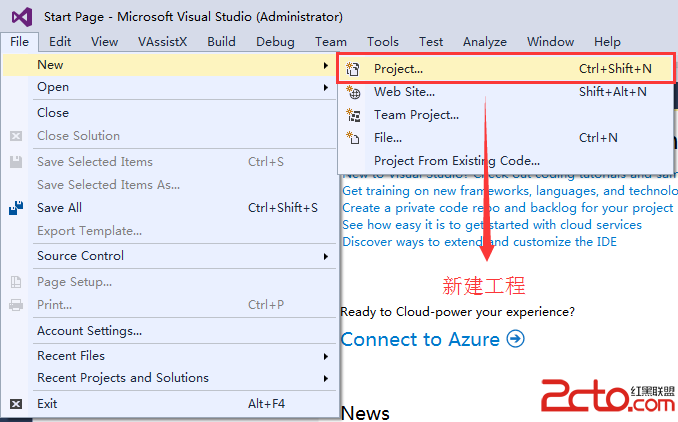Open the Analyze menu
678x422 pixels.
click(x=485, y=42)
